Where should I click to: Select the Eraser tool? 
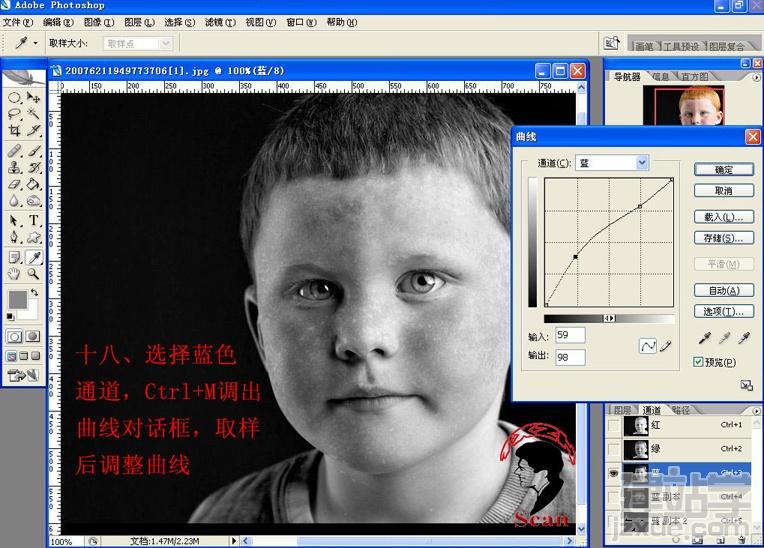(14, 184)
